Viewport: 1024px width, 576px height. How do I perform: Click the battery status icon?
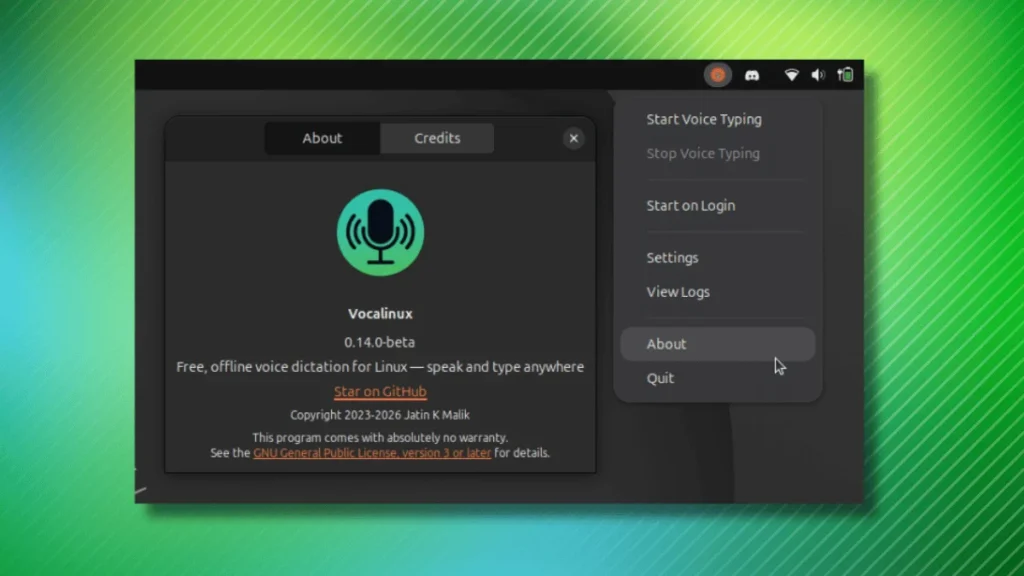(845, 75)
